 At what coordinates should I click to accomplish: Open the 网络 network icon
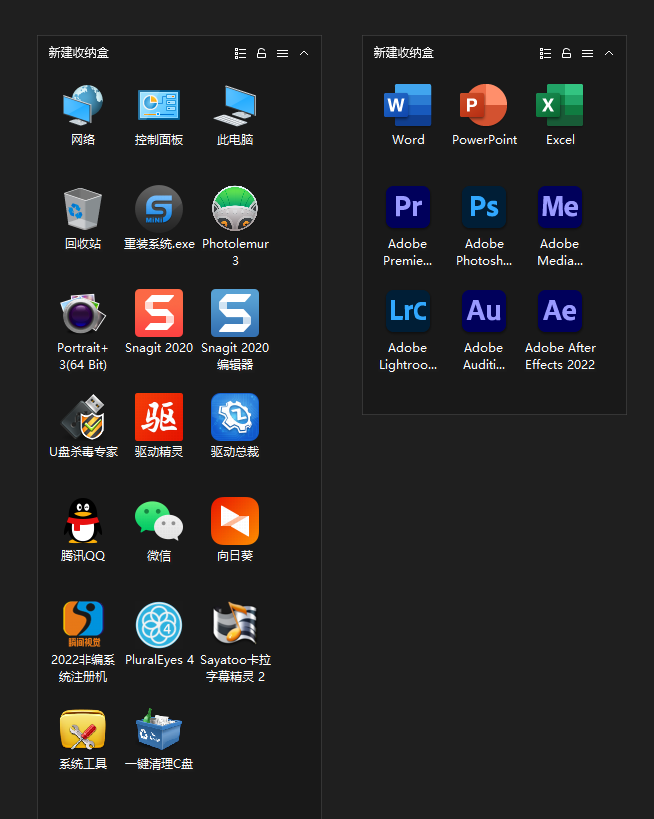point(83,105)
